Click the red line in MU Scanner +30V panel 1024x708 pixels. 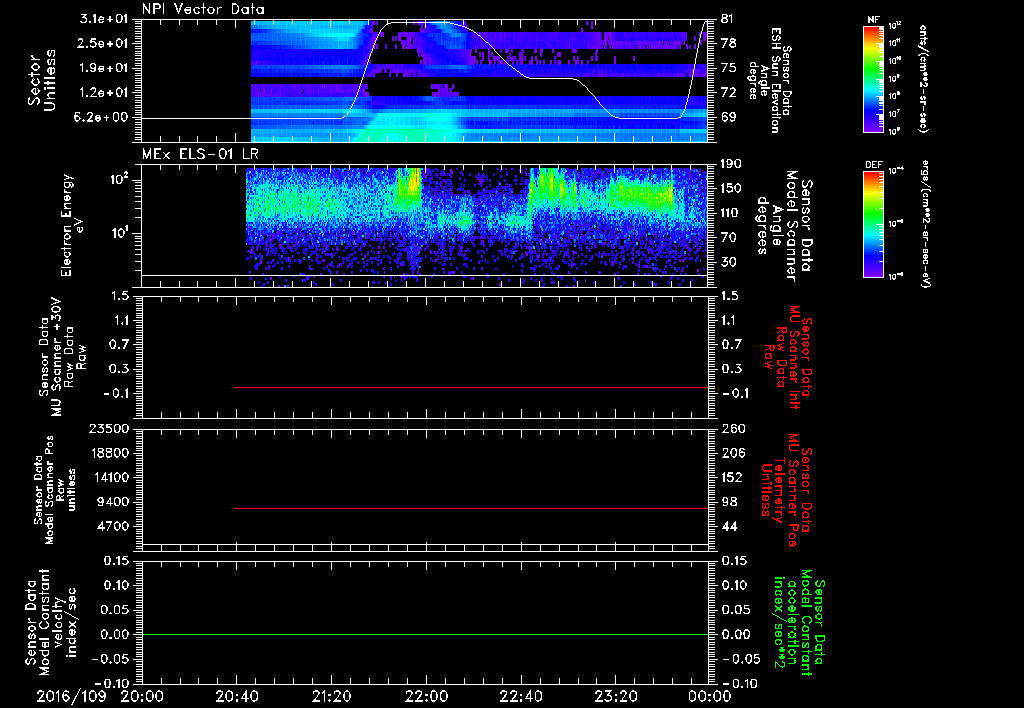pyautogui.click(x=471, y=387)
